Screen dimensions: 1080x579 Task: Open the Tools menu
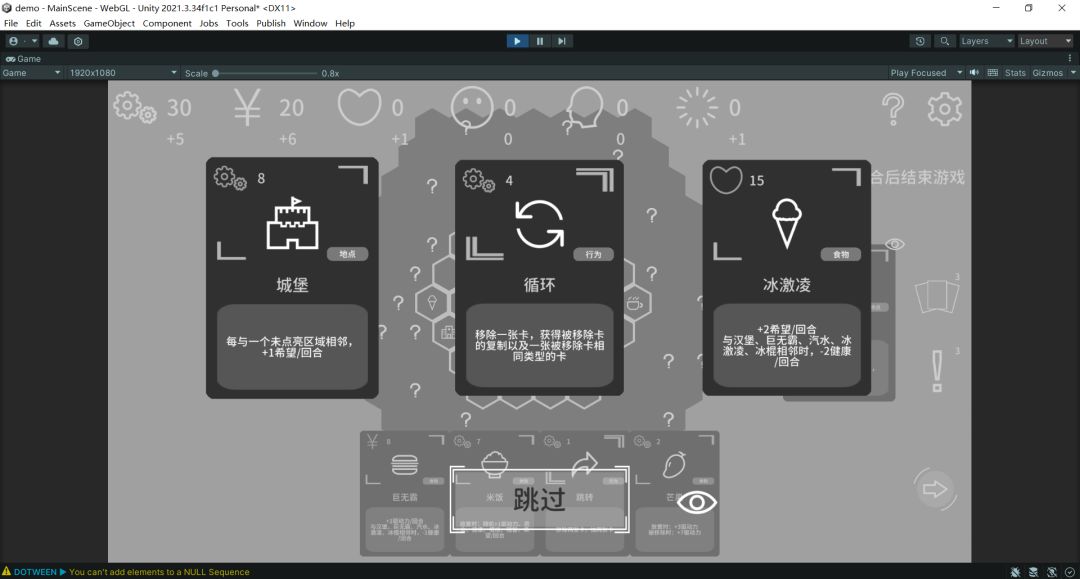click(237, 23)
